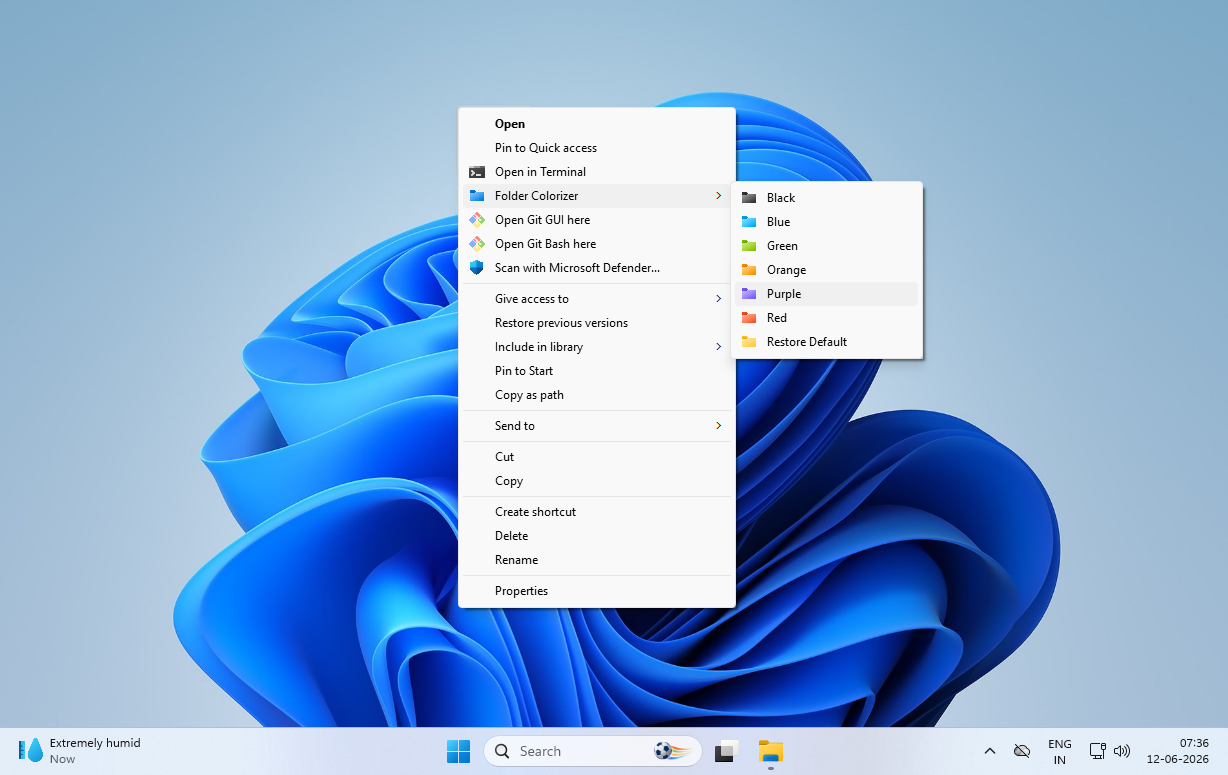Choose Scan with Microsoft Defender
The height and width of the screenshot is (775, 1228).
[597, 268]
